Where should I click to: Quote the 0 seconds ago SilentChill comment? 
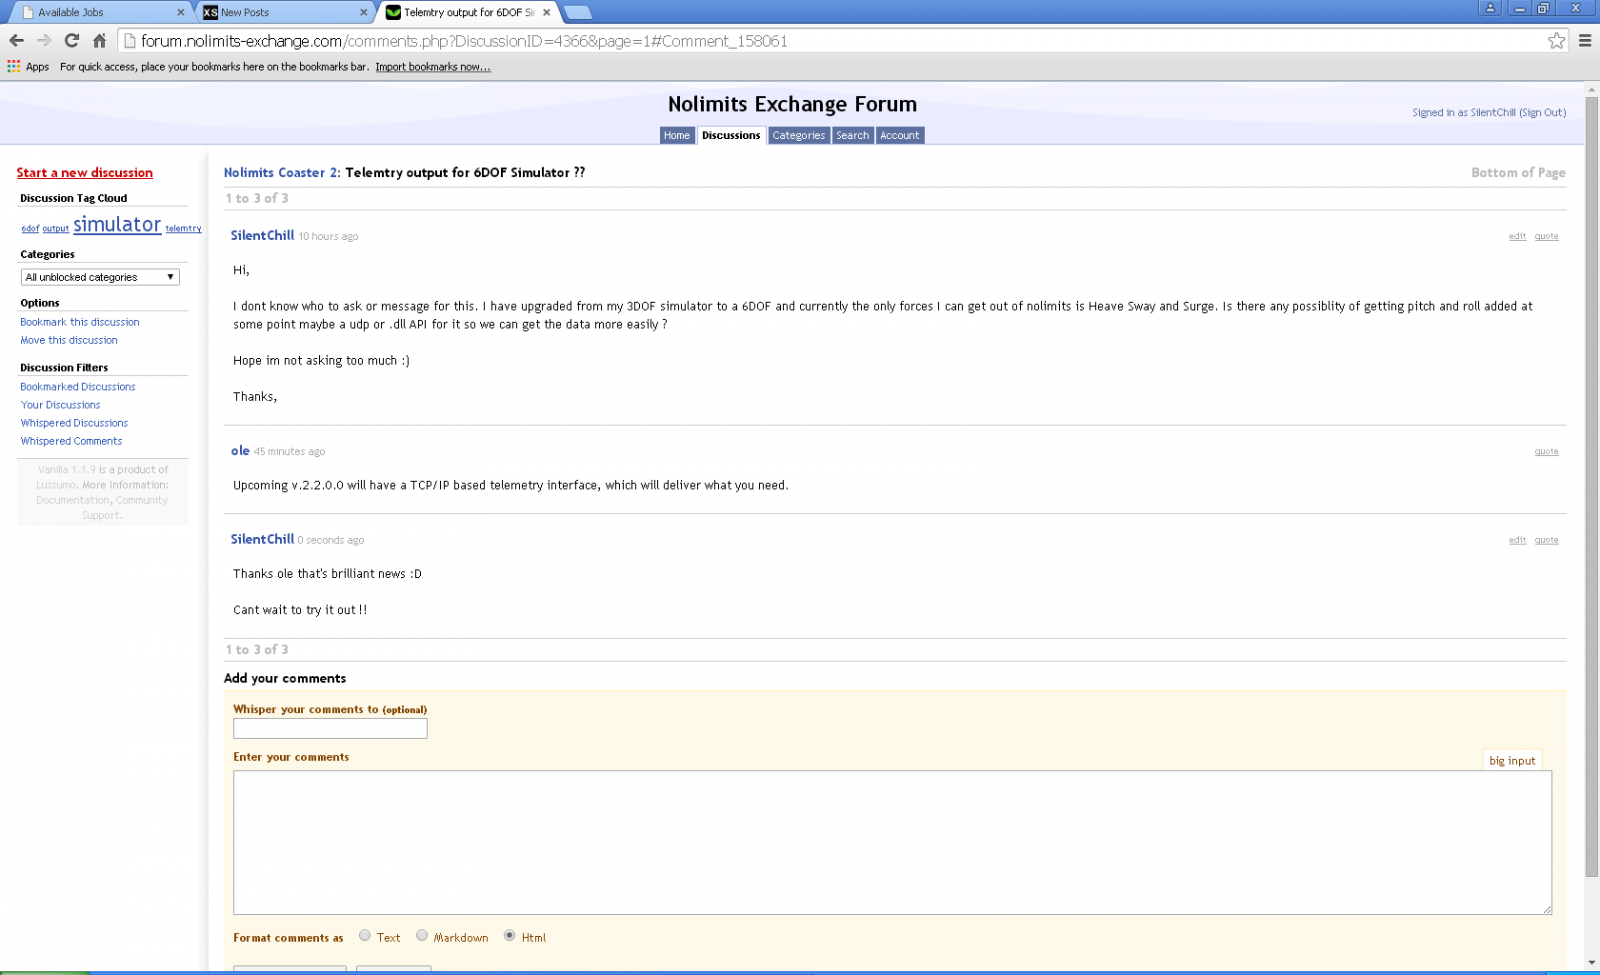point(1546,540)
